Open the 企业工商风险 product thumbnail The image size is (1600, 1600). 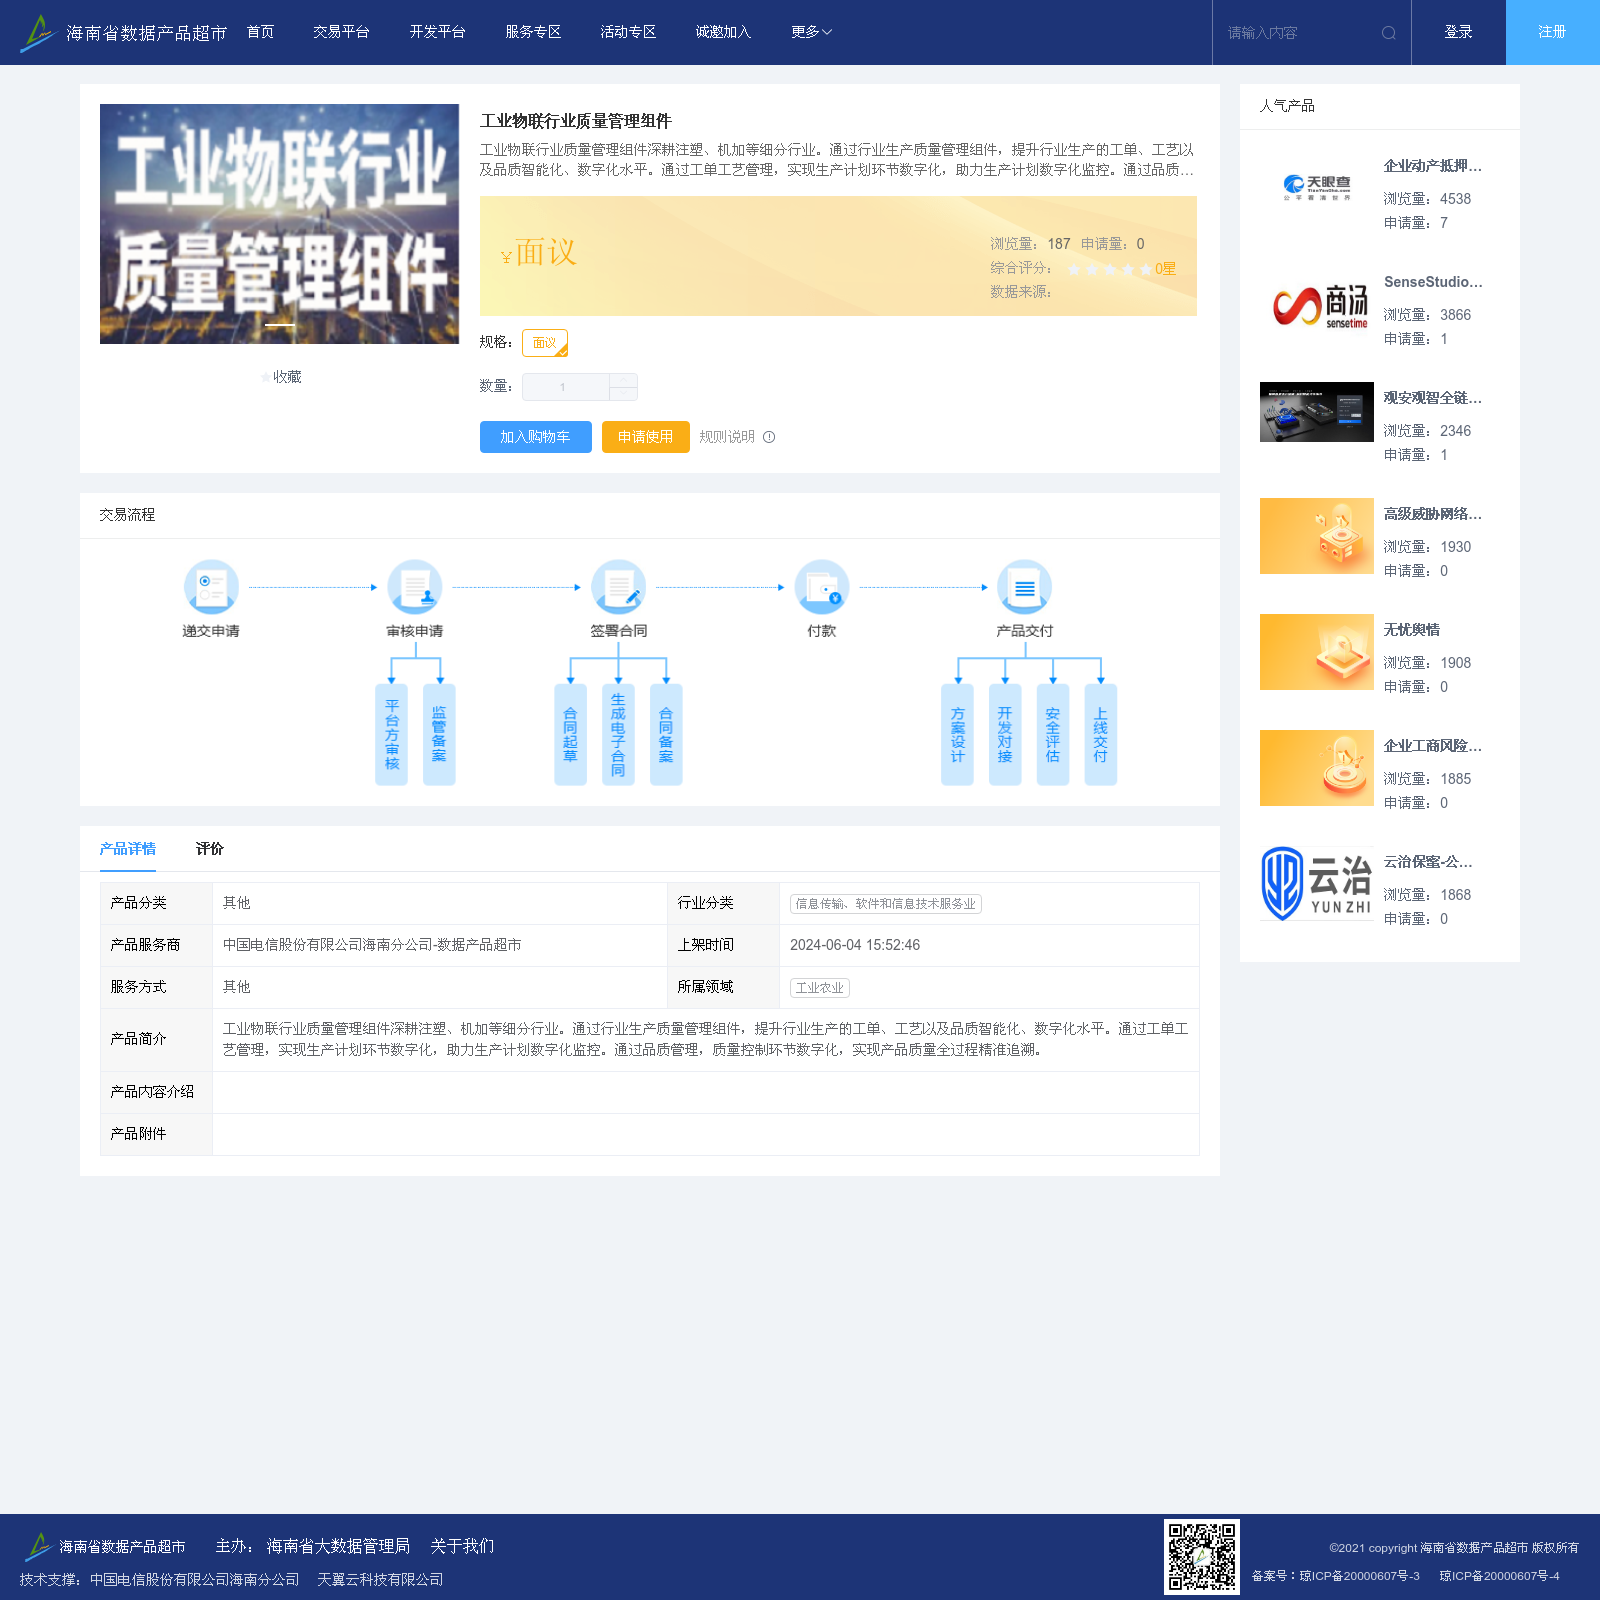tap(1317, 768)
